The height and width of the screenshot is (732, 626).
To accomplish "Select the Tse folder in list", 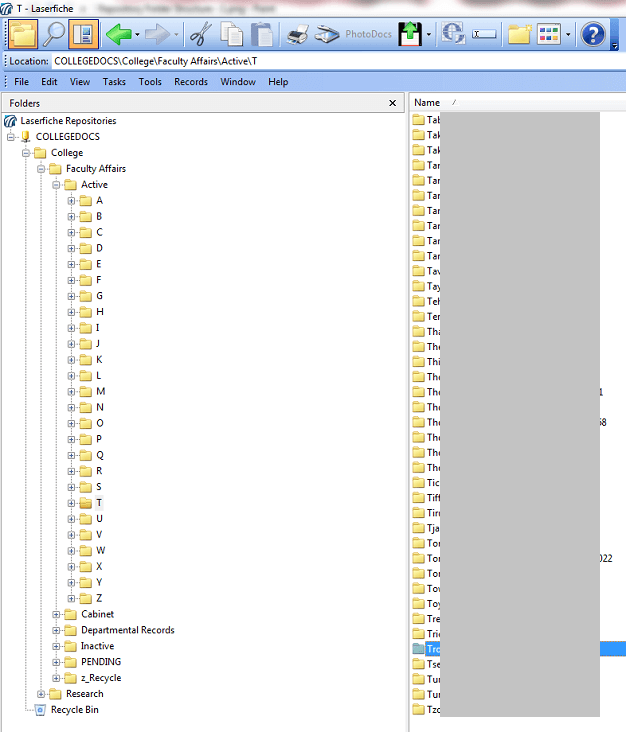I will [433, 664].
